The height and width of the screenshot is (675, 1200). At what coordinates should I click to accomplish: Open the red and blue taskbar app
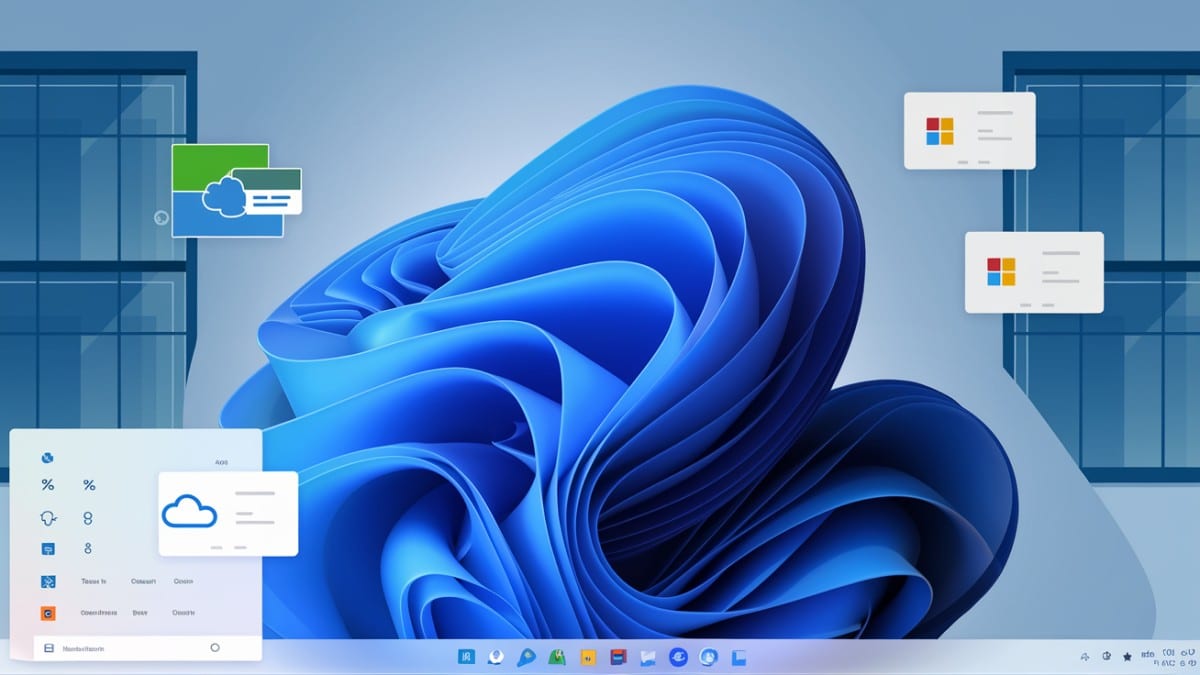(x=618, y=657)
